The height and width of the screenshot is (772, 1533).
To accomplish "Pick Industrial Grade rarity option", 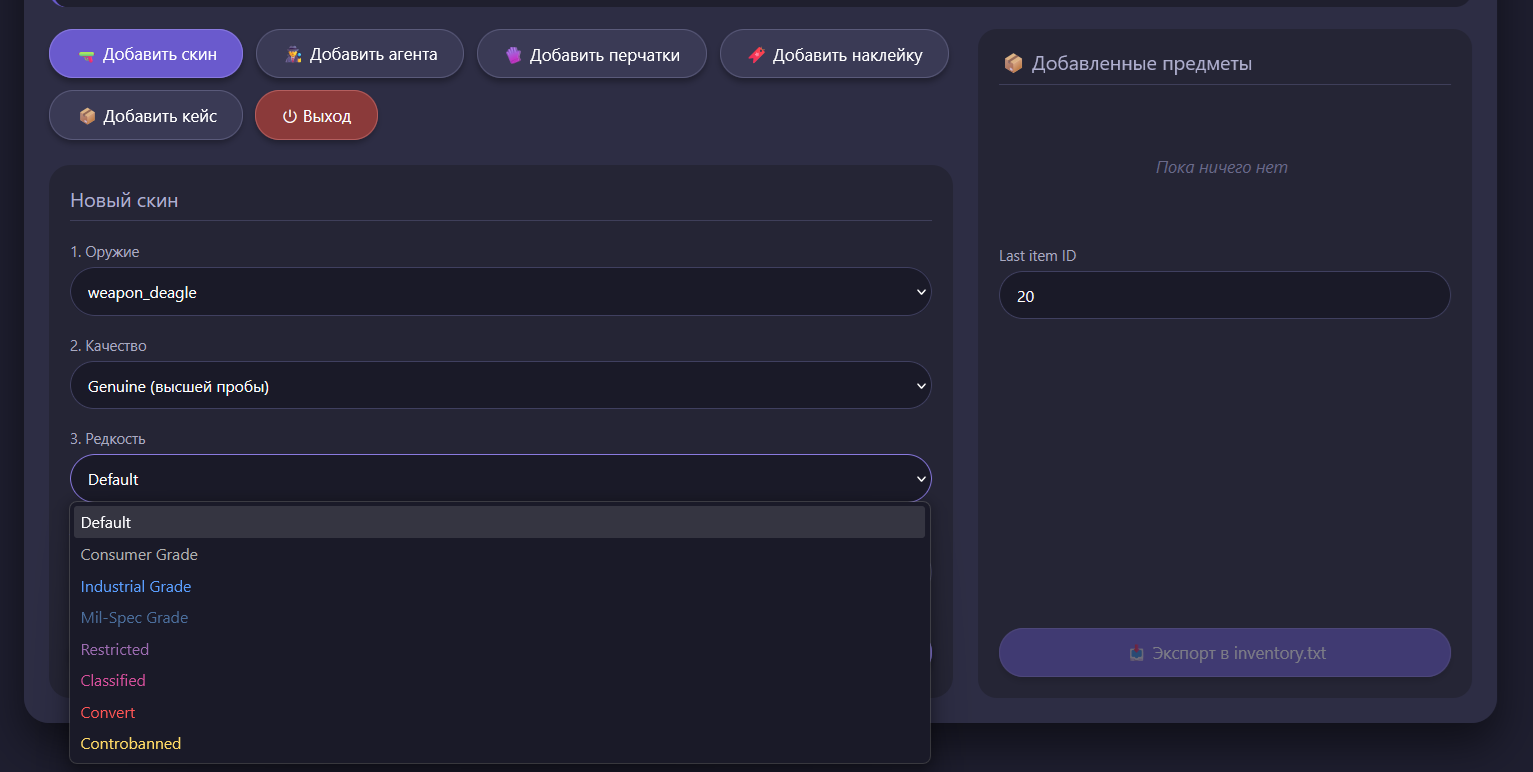I will [499, 586].
